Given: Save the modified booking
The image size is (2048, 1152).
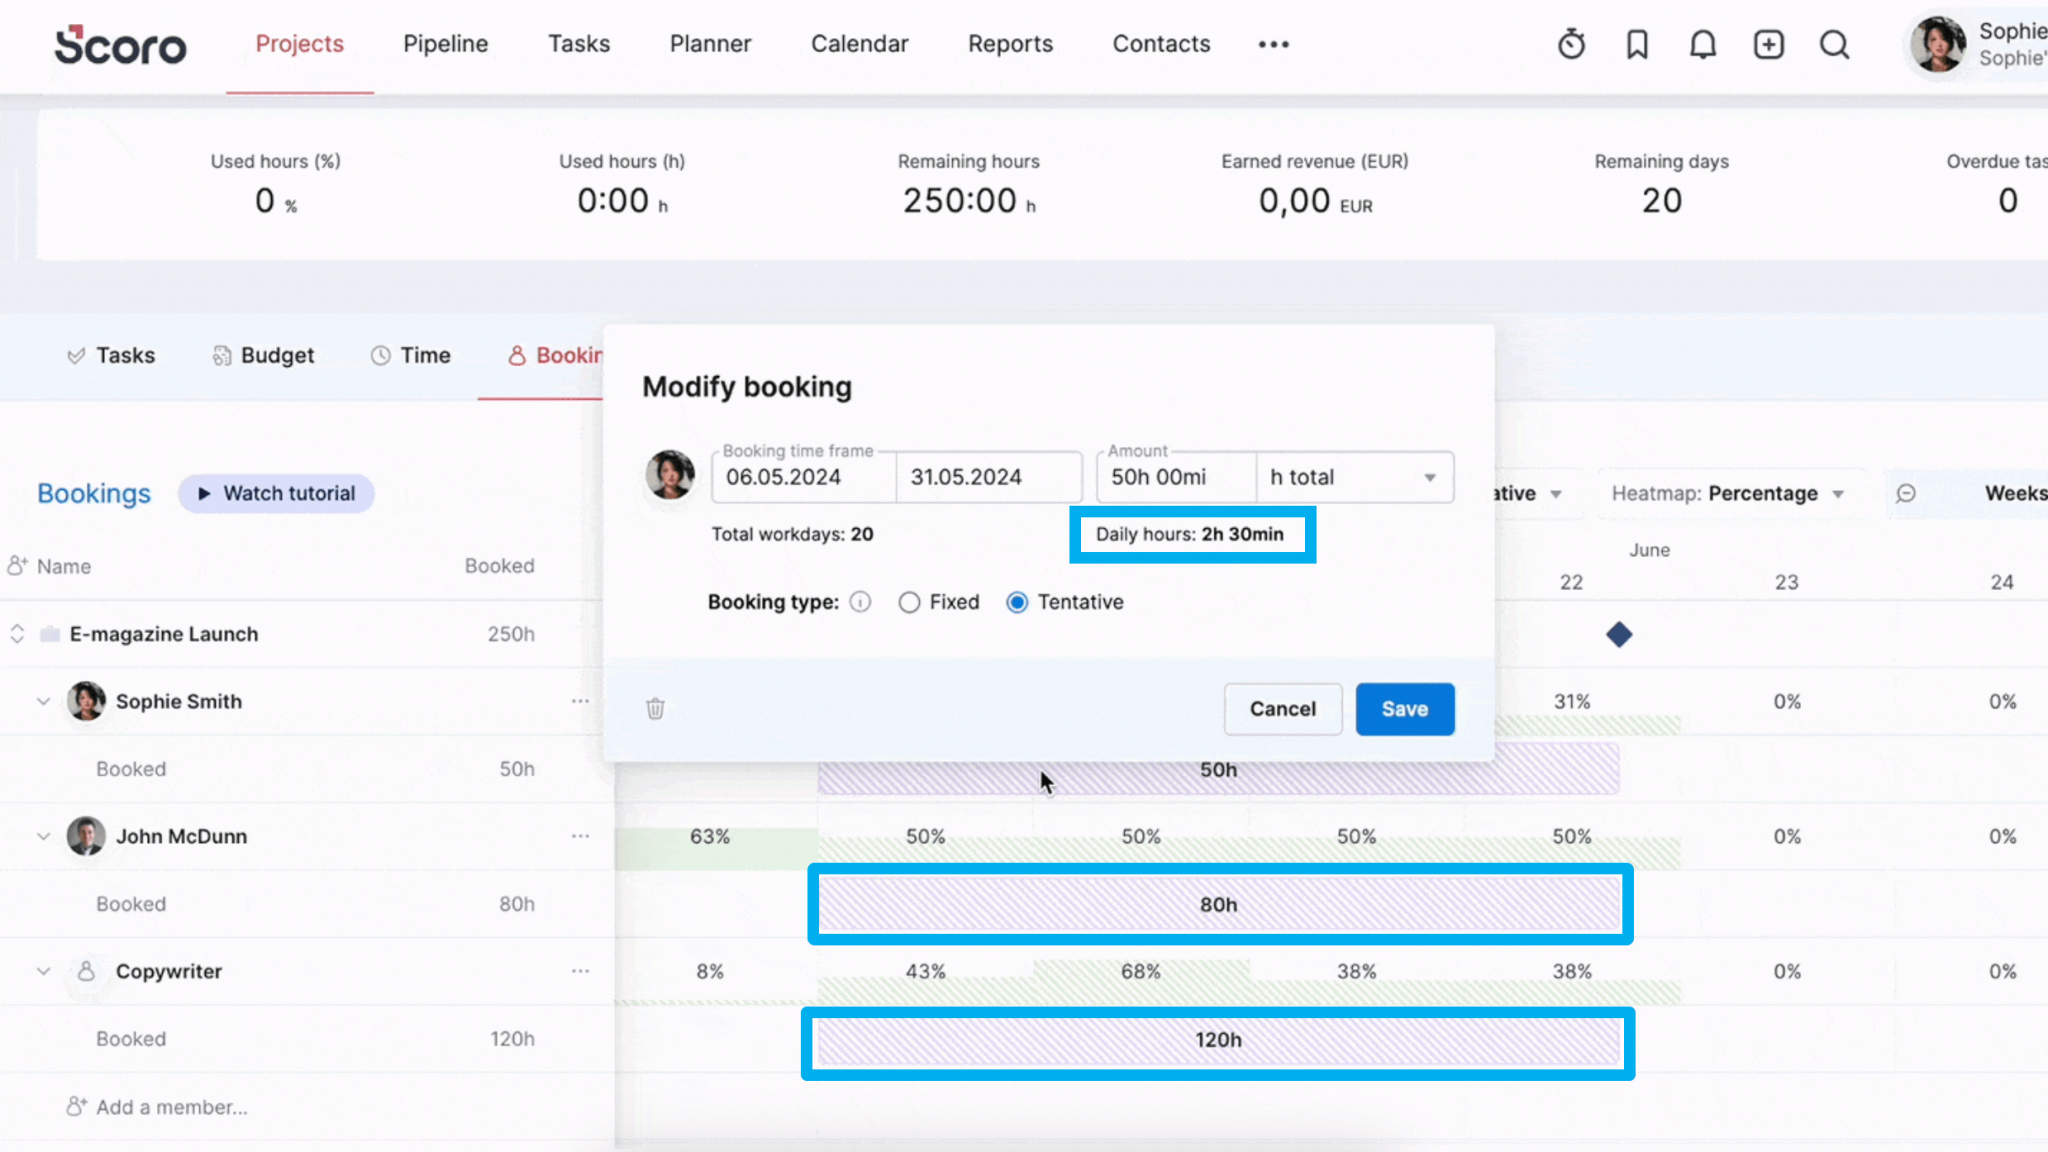Looking at the screenshot, I should point(1404,709).
